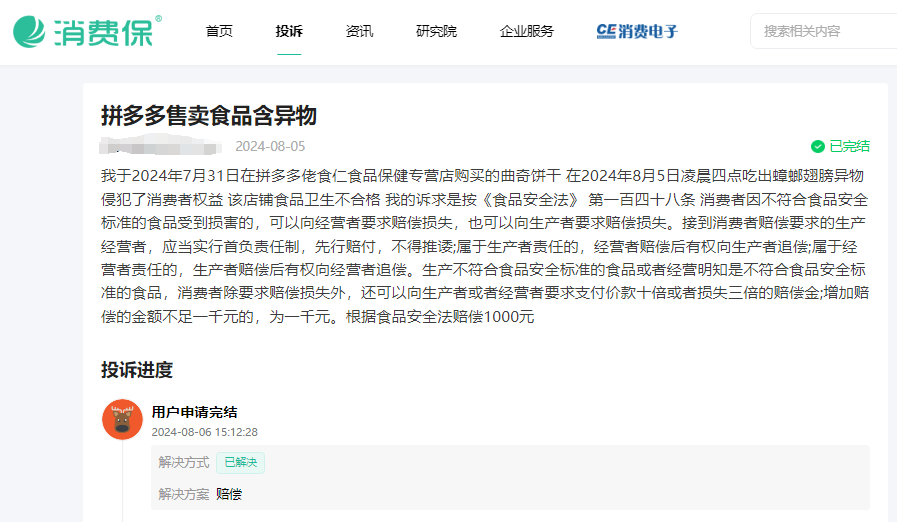
Task: Select the 投诉 tab
Action: pyautogui.click(x=289, y=31)
